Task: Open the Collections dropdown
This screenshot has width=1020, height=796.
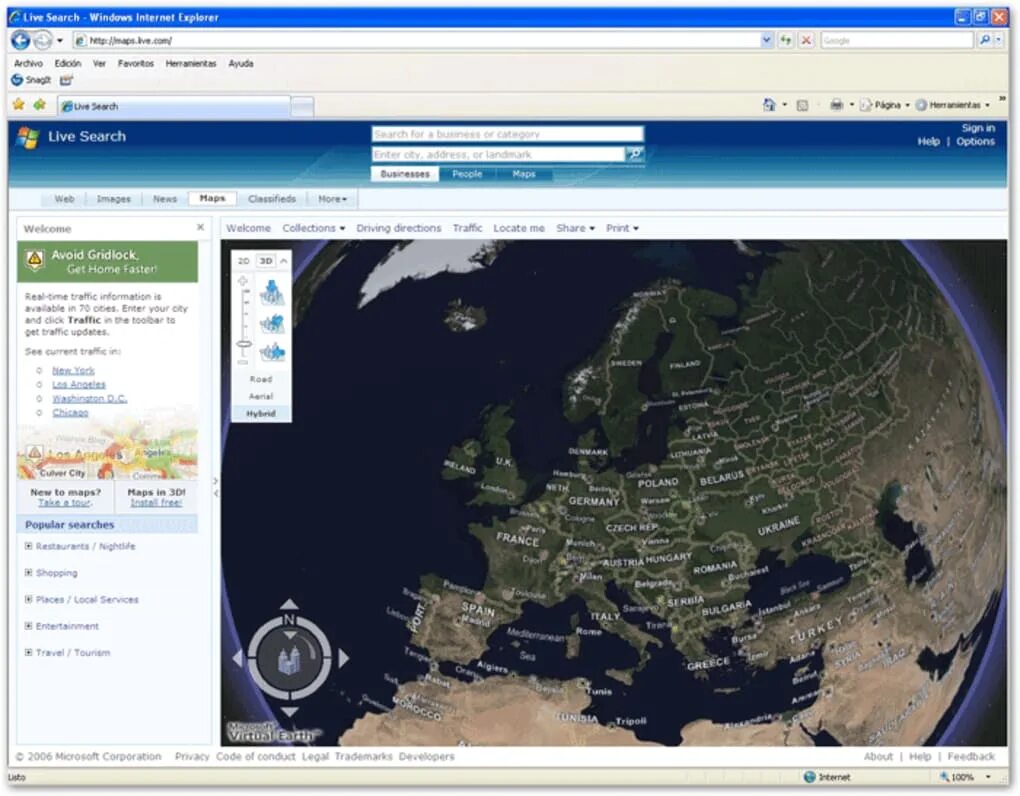Action: 314,228
